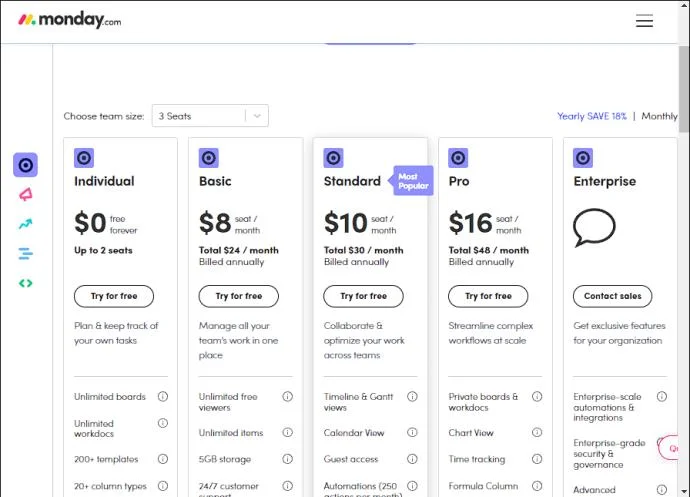
Task: Click the Pro plan title
Action: tap(459, 181)
